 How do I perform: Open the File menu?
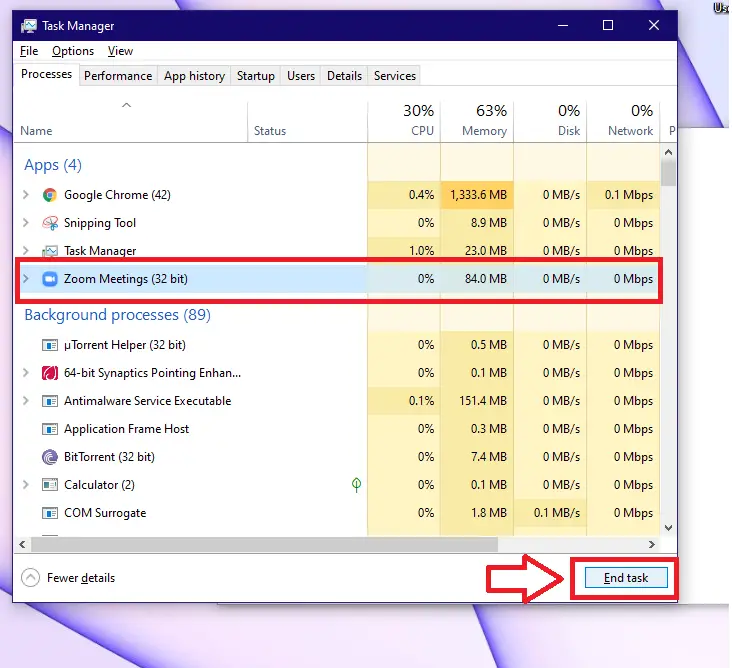[x=29, y=51]
